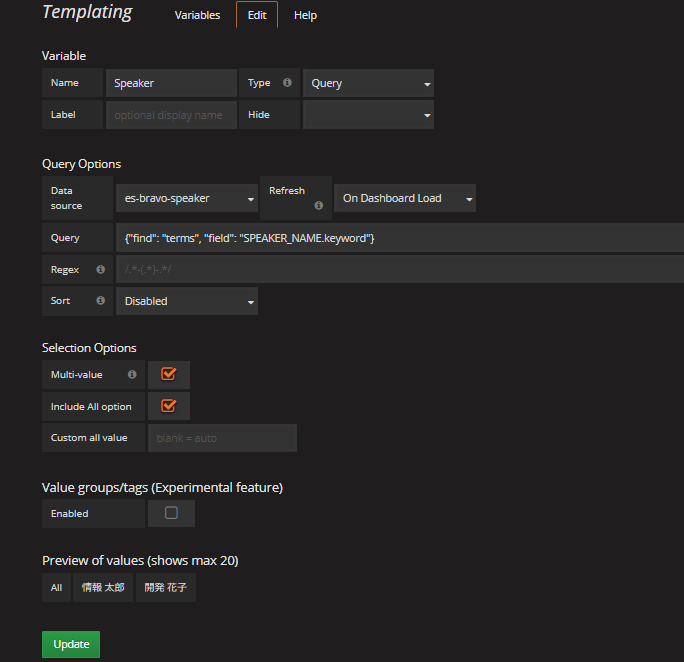Image resolution: width=684 pixels, height=662 pixels.
Task: Uncheck the Multi-value checkbox
Action: coord(169,374)
